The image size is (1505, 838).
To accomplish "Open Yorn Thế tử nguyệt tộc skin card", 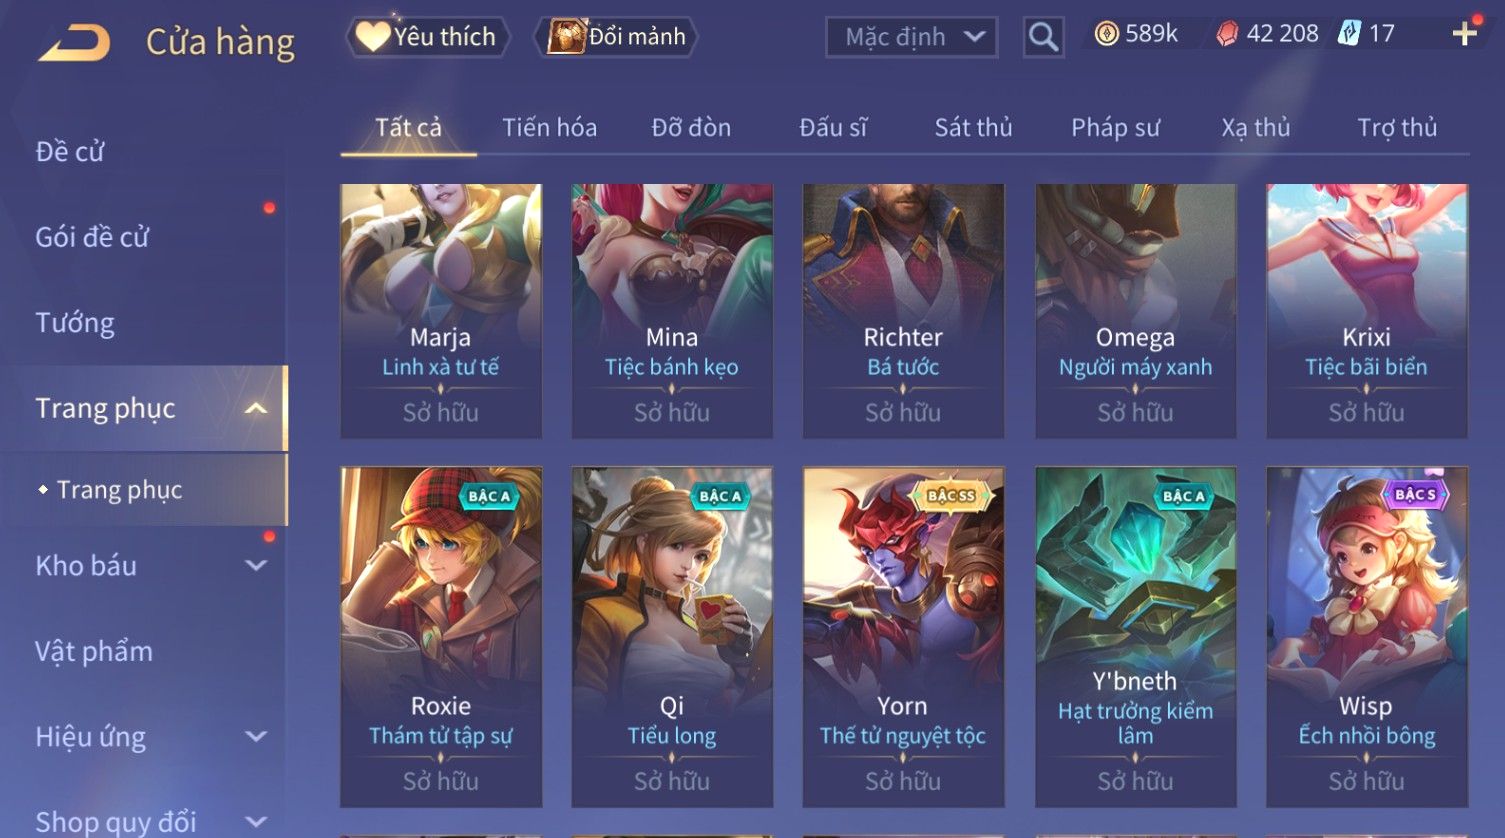I will (903, 637).
